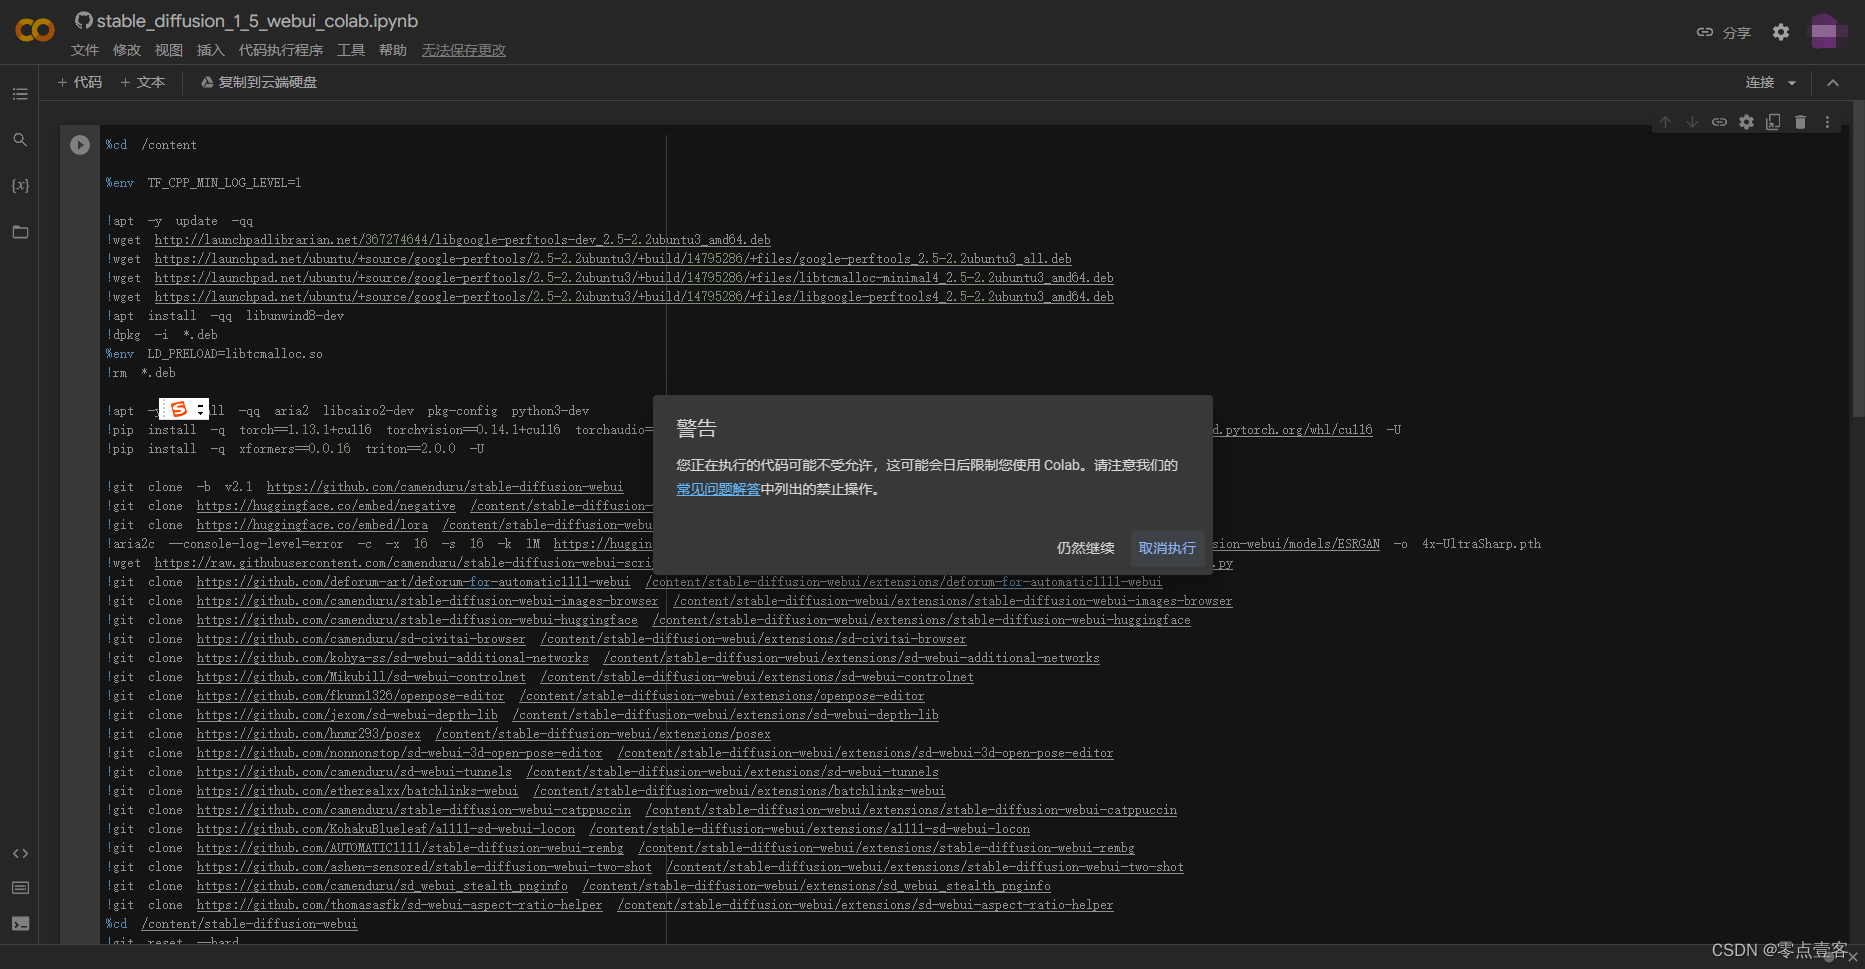Open the camenduru/stable-diffusion-webui GitHub link

[x=445, y=487]
